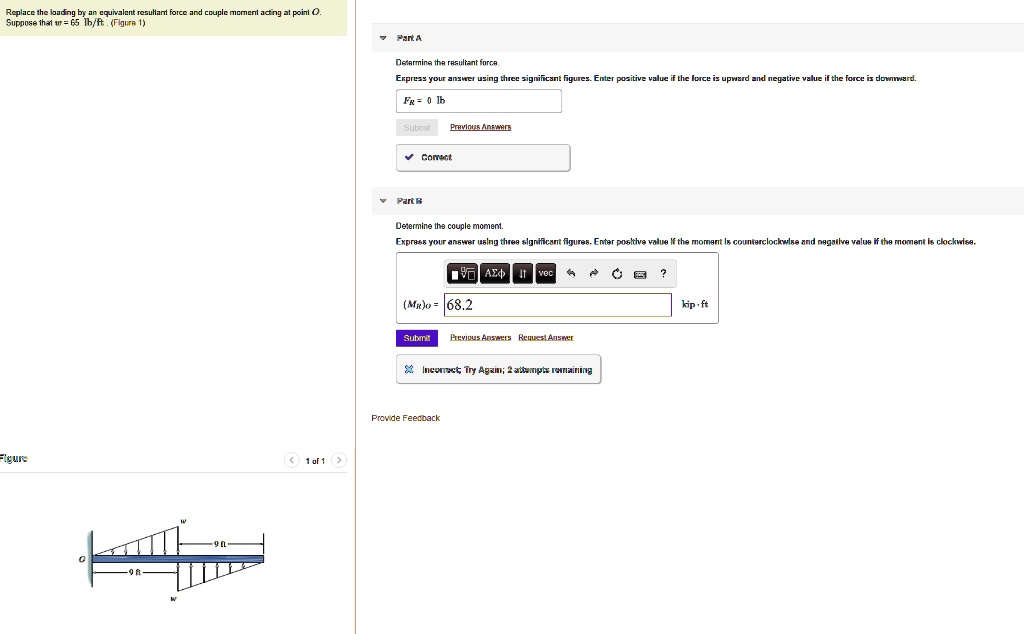1024x634 pixels.
Task: Collapse the Part A section
Action: tap(383, 37)
